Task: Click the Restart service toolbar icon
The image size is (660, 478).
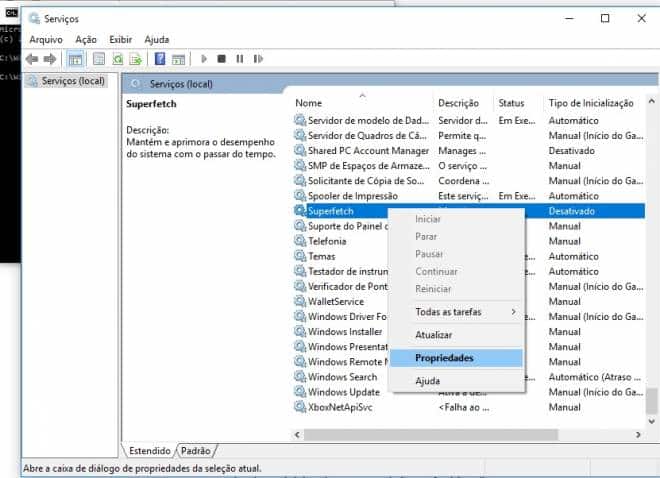Action: tap(258, 59)
